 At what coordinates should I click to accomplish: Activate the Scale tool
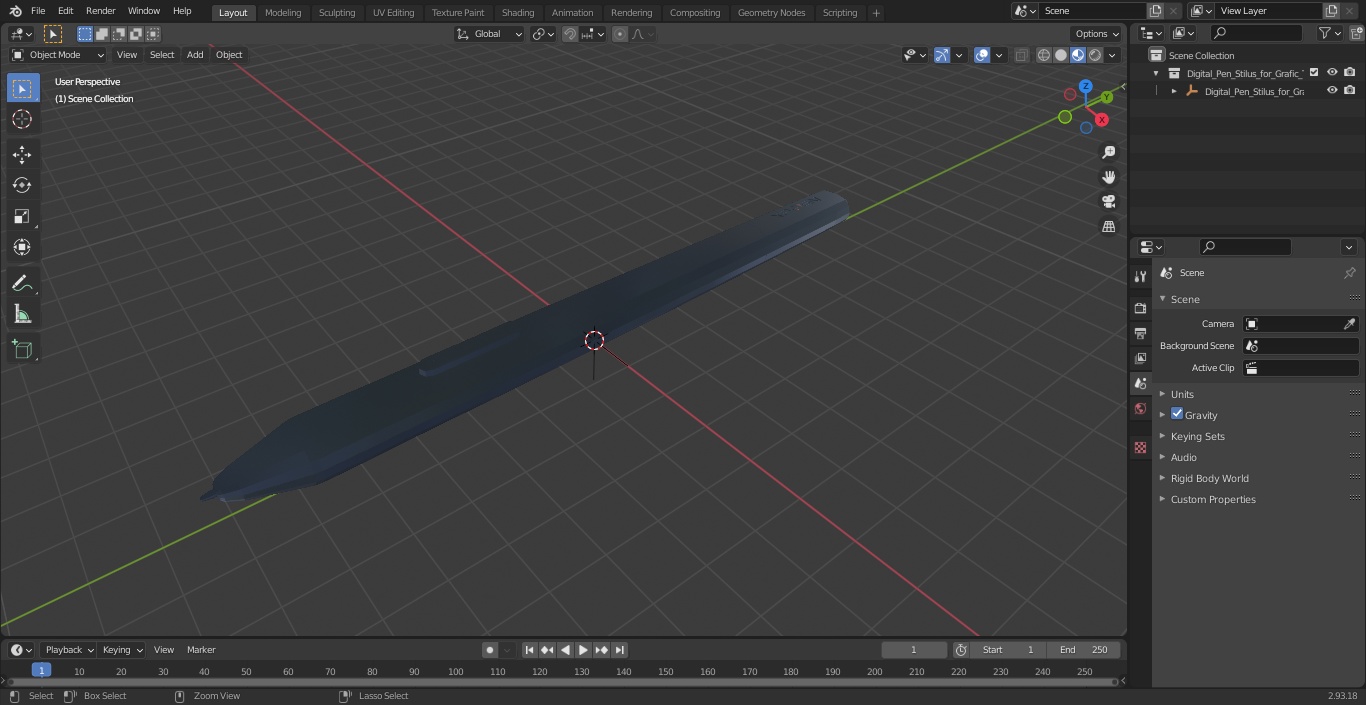click(x=22, y=216)
